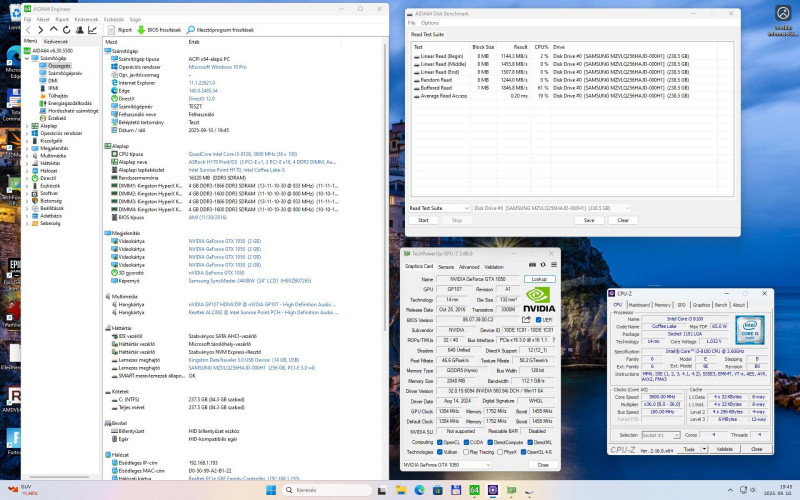Select Összegzés in the AIDA64 tree
Viewport: 800px width, 500px height.
point(59,66)
